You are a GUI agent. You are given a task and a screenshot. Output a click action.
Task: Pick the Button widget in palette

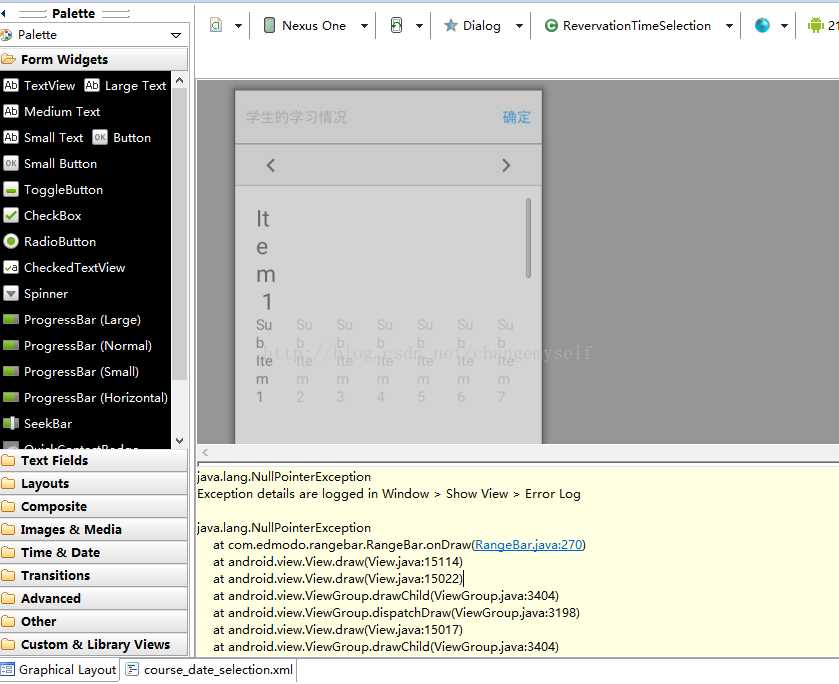tap(122, 138)
